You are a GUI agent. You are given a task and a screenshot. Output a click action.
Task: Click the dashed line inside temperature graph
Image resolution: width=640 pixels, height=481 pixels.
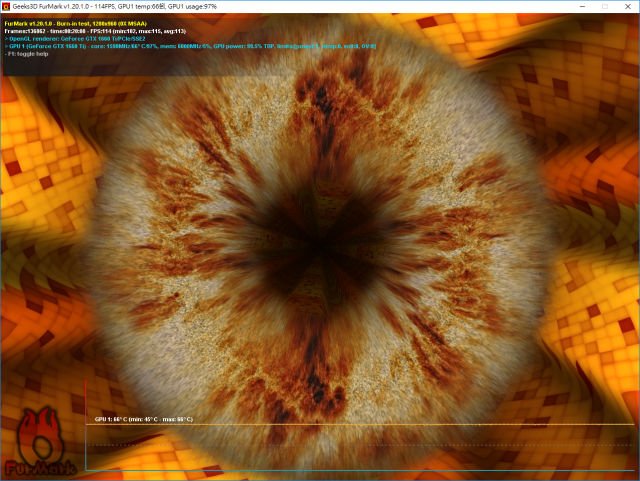pos(359,445)
